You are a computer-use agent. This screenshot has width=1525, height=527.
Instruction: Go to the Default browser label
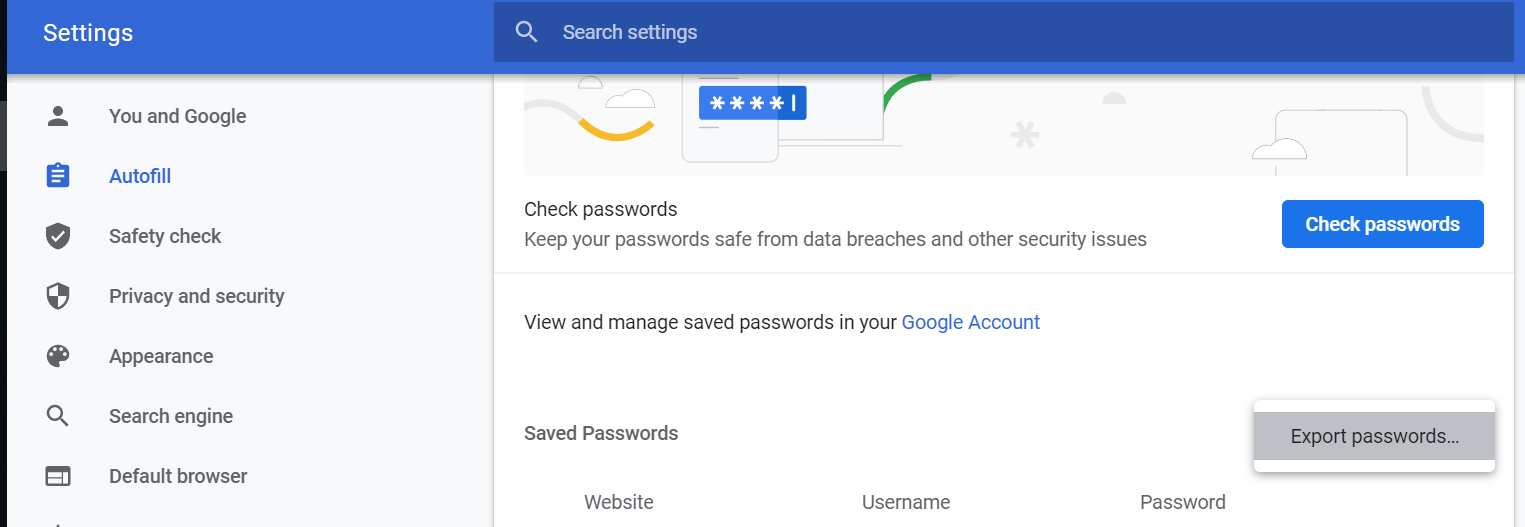click(178, 476)
